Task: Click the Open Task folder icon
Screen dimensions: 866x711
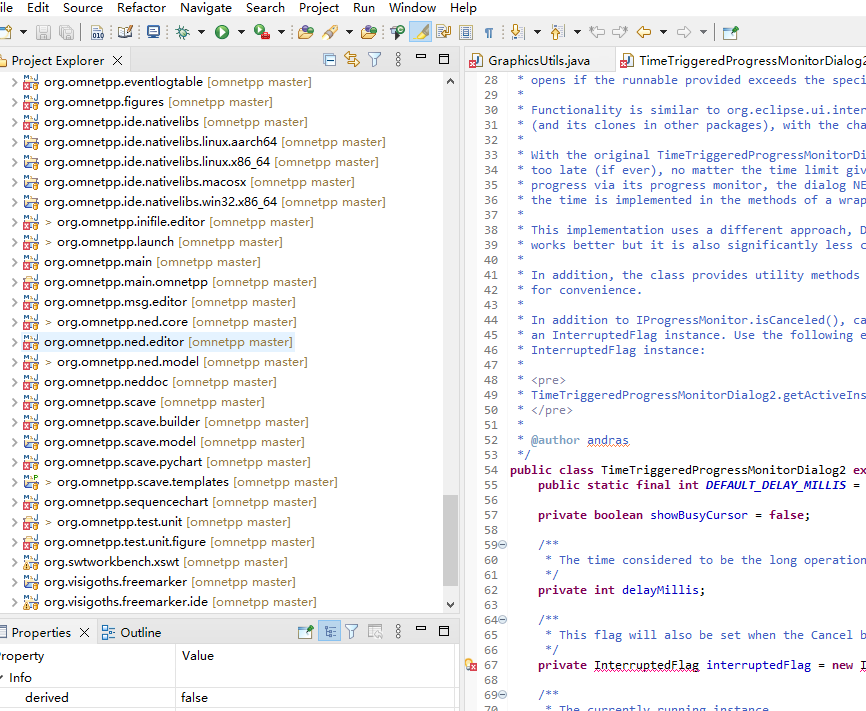Action: click(x=369, y=32)
